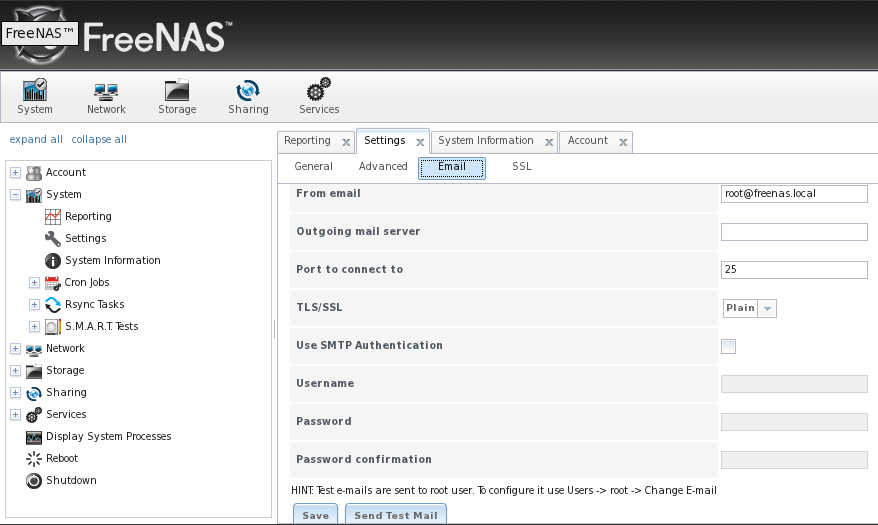878x525 pixels.
Task: Select the Advanced settings sub-tab
Action: (x=383, y=166)
